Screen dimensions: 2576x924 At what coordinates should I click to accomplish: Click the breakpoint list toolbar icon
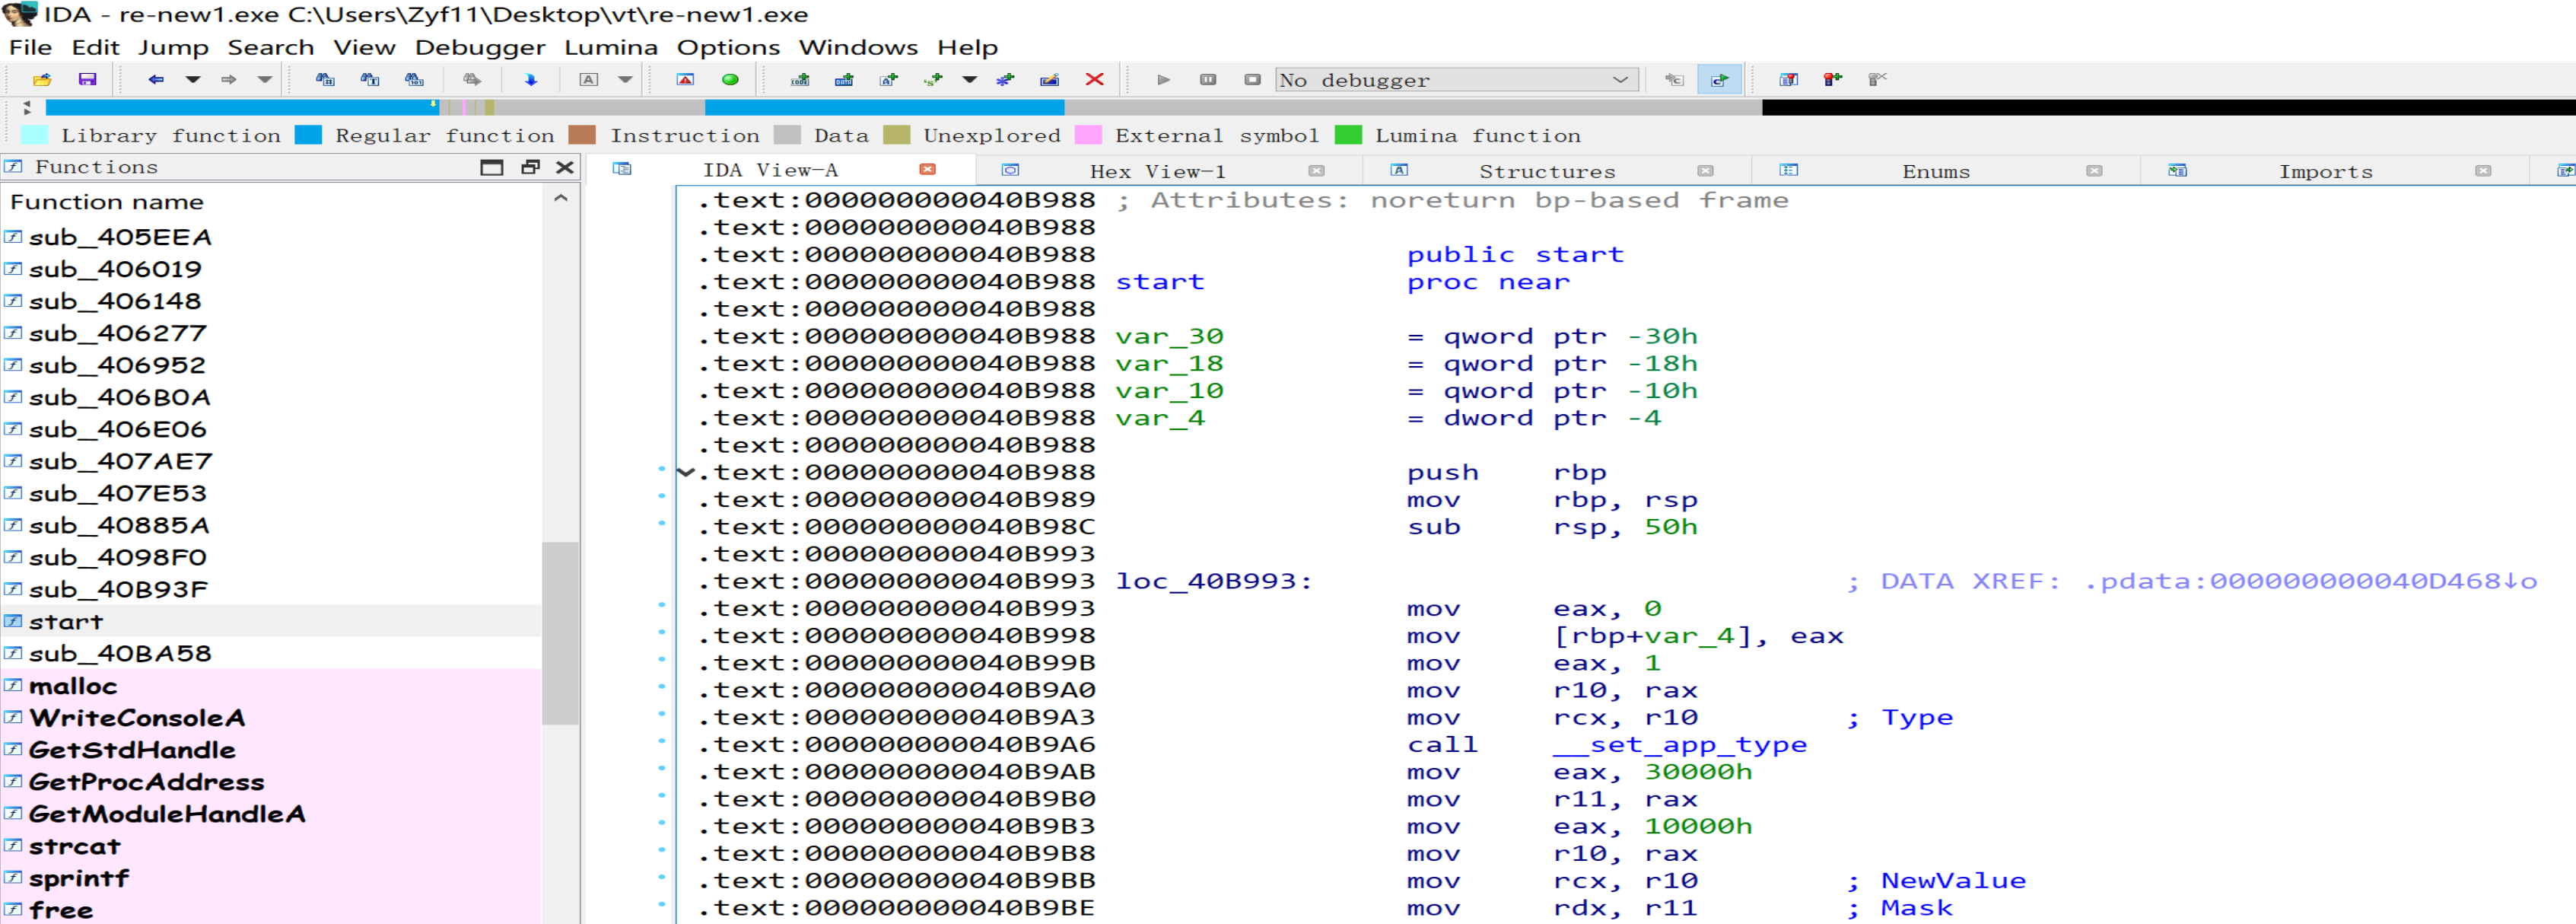click(1788, 80)
